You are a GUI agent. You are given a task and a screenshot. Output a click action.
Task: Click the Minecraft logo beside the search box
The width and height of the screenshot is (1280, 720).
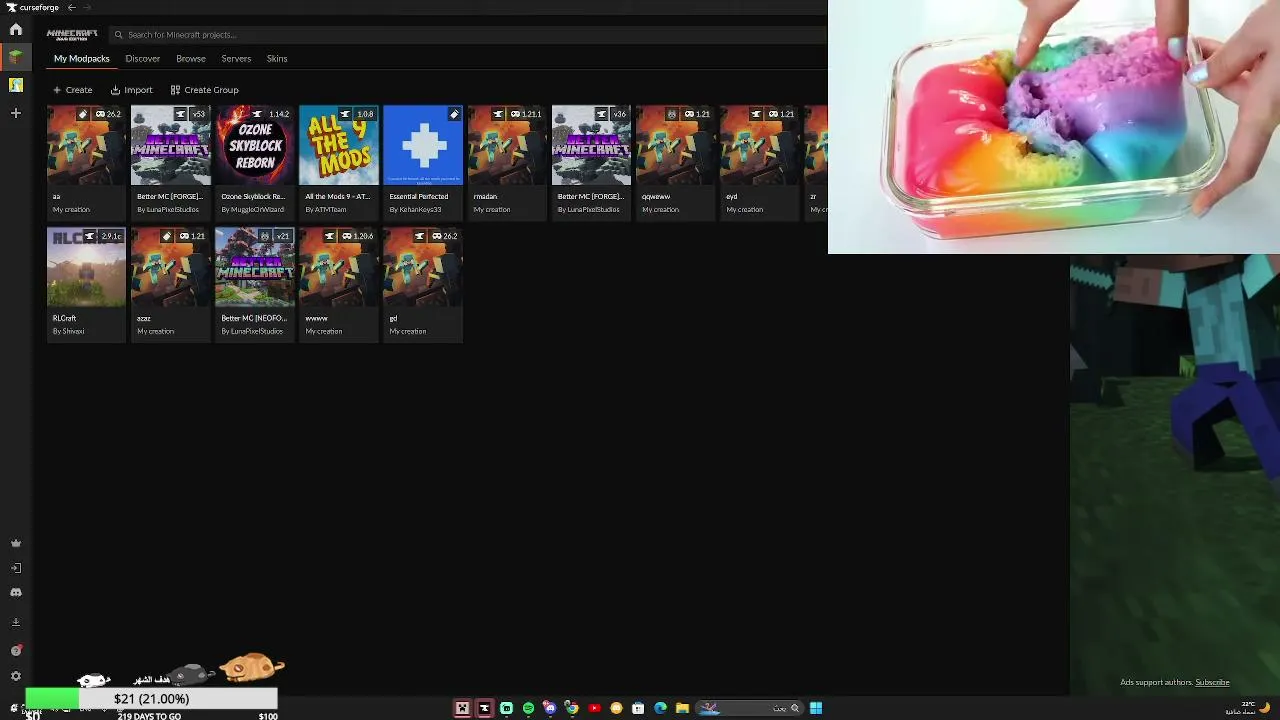click(x=72, y=34)
